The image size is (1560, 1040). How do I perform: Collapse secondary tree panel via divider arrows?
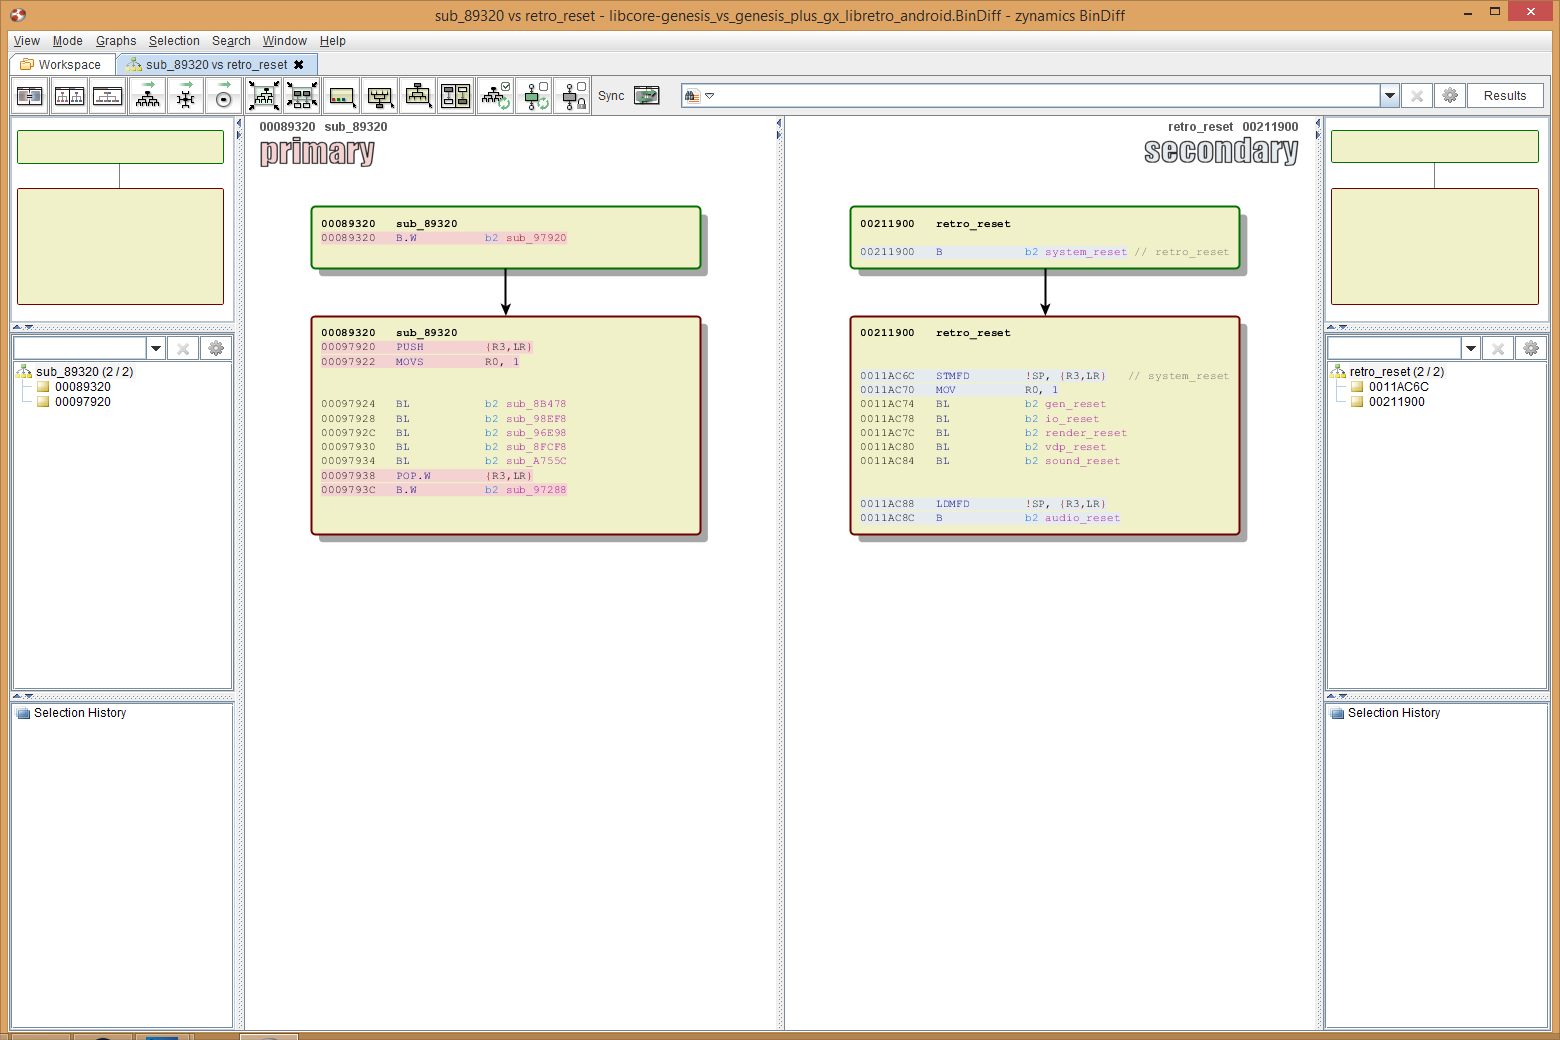pos(1337,696)
